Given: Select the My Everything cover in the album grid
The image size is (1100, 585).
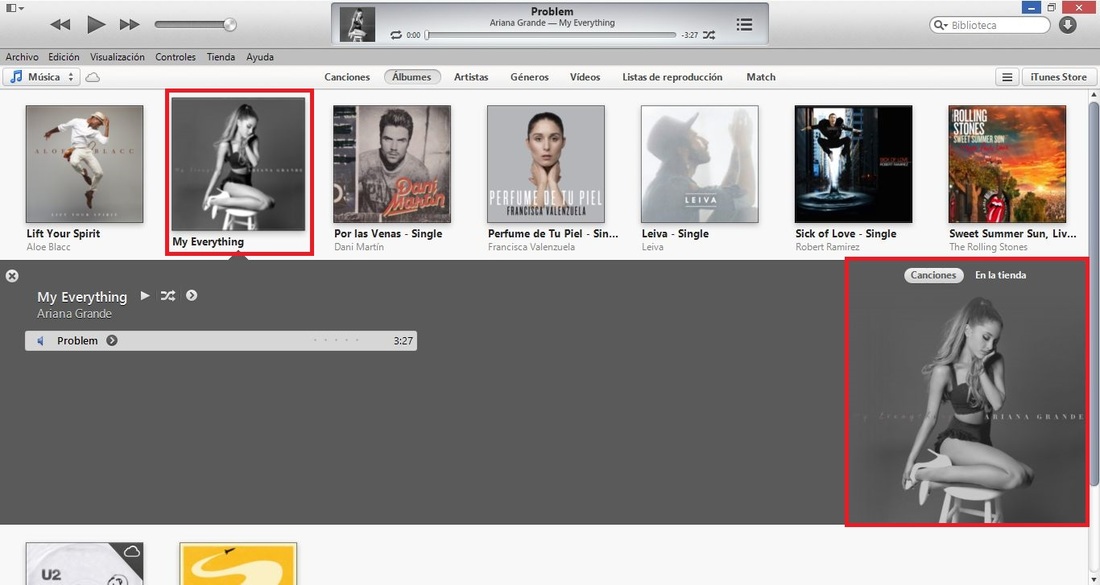Looking at the screenshot, I should 239,164.
